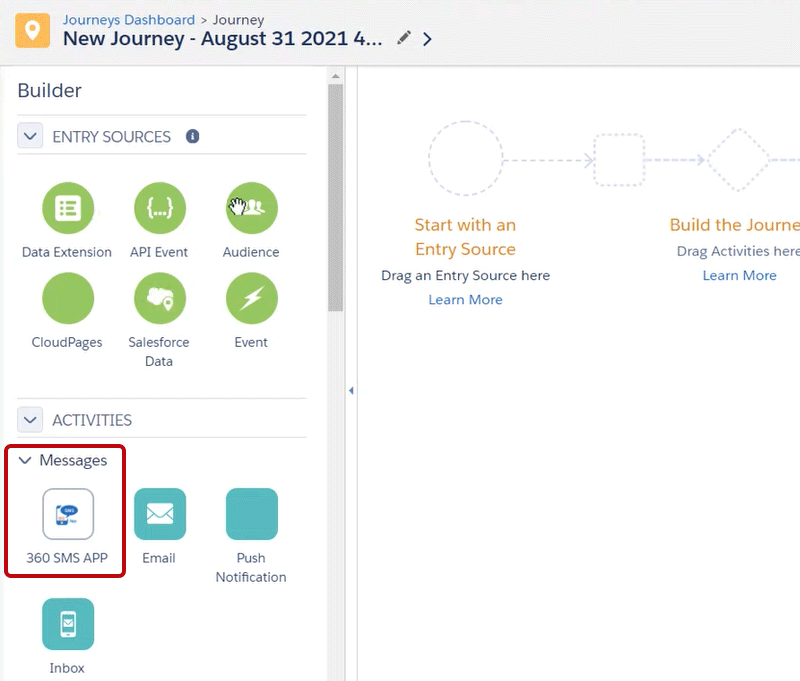This screenshot has width=800, height=681.
Task: Click the Email message activity icon
Action: tap(159, 514)
